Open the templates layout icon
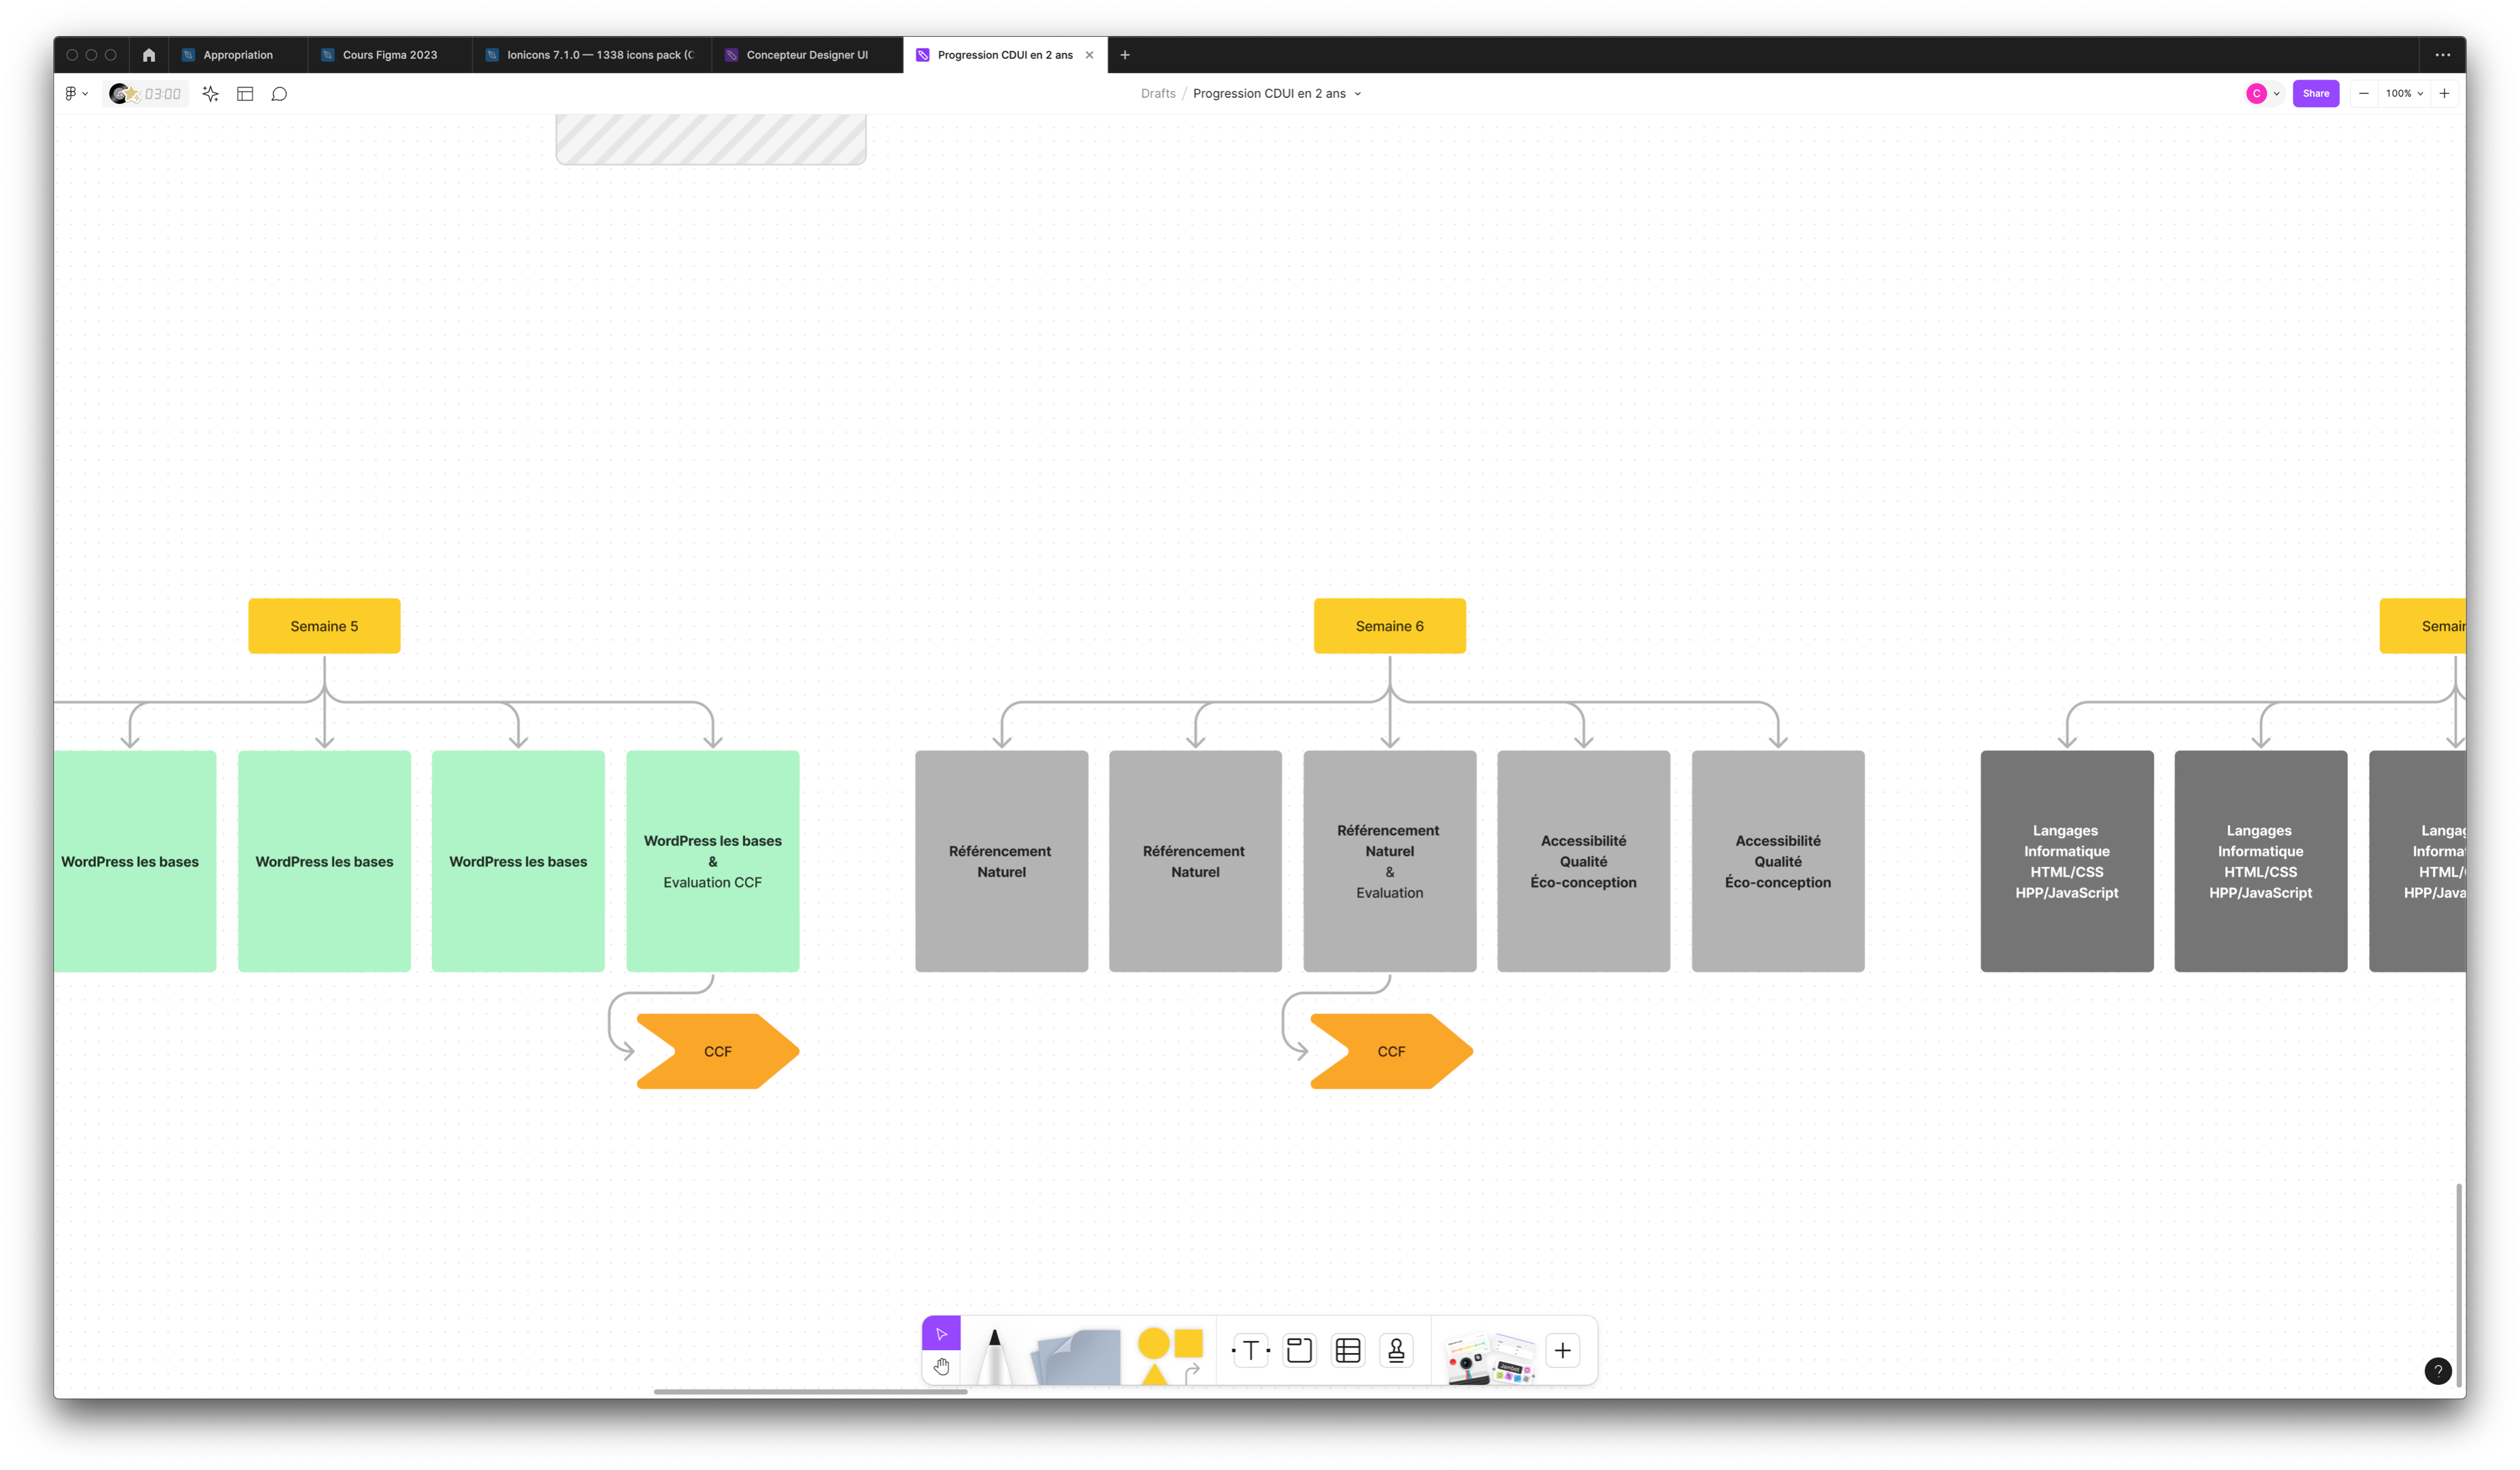The image size is (2520, 1470). (x=245, y=94)
